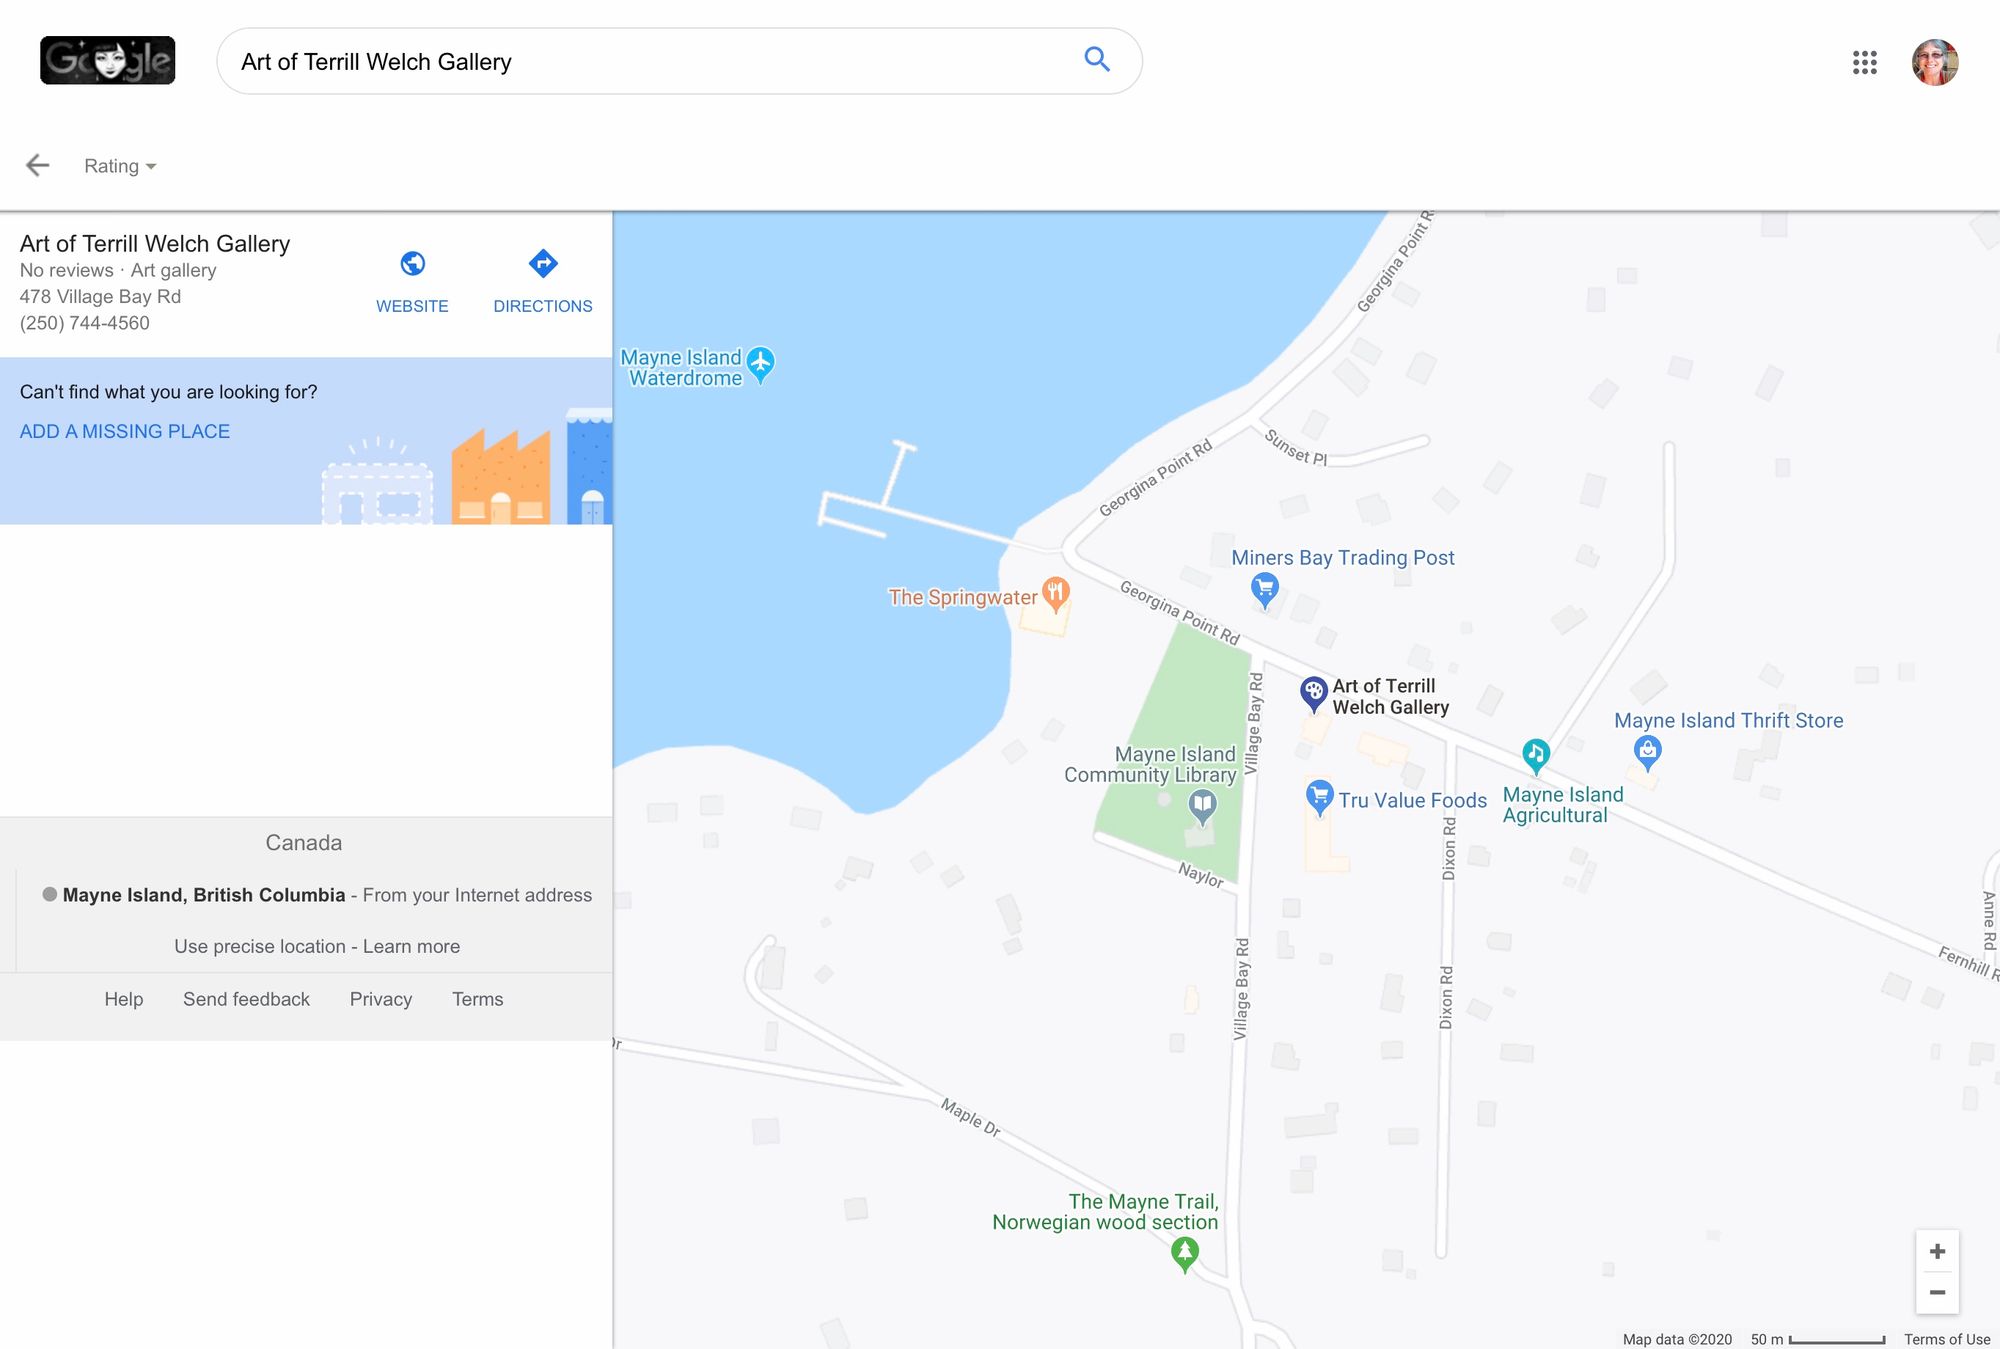The image size is (2000, 1349).
Task: Click the Mayne Island Thrift Store pin
Action: [x=1648, y=752]
